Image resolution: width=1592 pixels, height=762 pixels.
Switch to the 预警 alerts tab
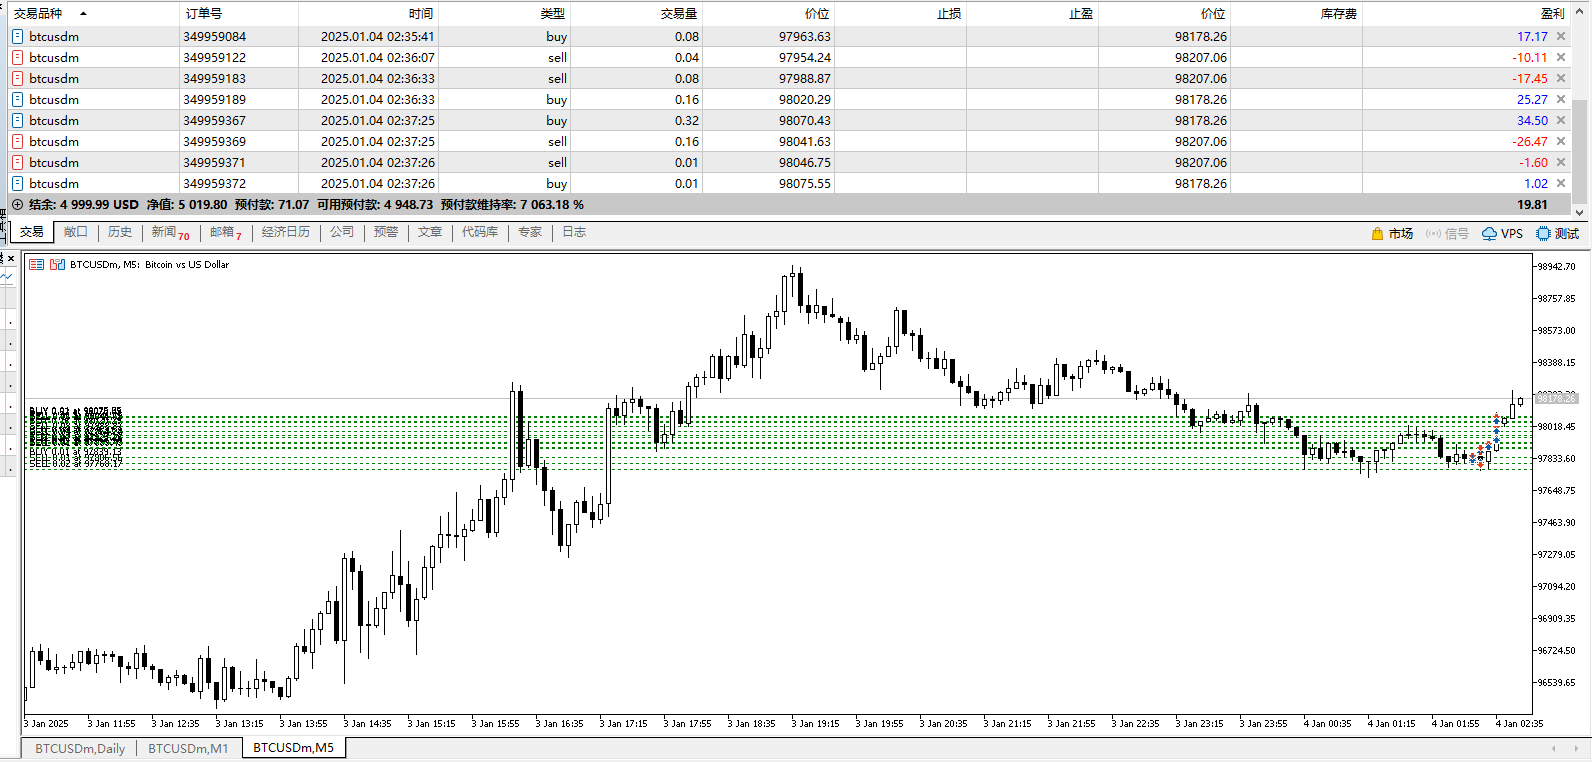pos(386,232)
